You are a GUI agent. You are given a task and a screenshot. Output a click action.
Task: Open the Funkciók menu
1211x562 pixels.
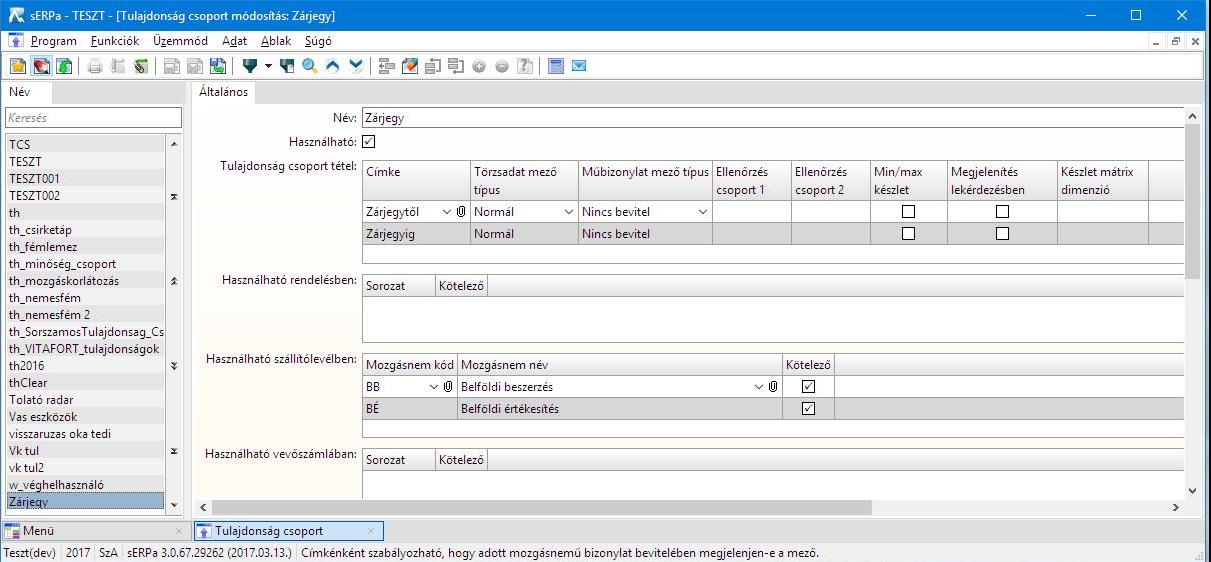115,41
